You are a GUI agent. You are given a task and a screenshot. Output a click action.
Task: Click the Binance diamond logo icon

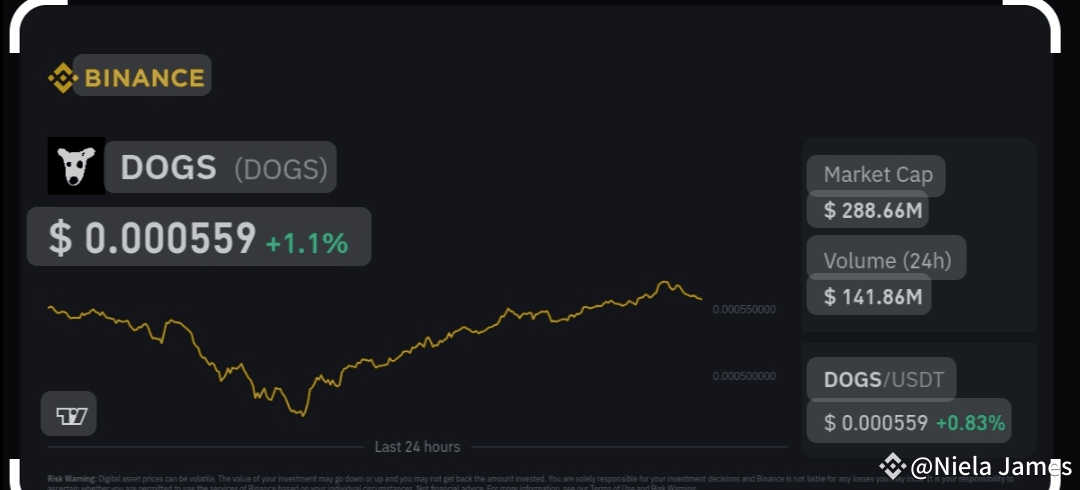62,77
